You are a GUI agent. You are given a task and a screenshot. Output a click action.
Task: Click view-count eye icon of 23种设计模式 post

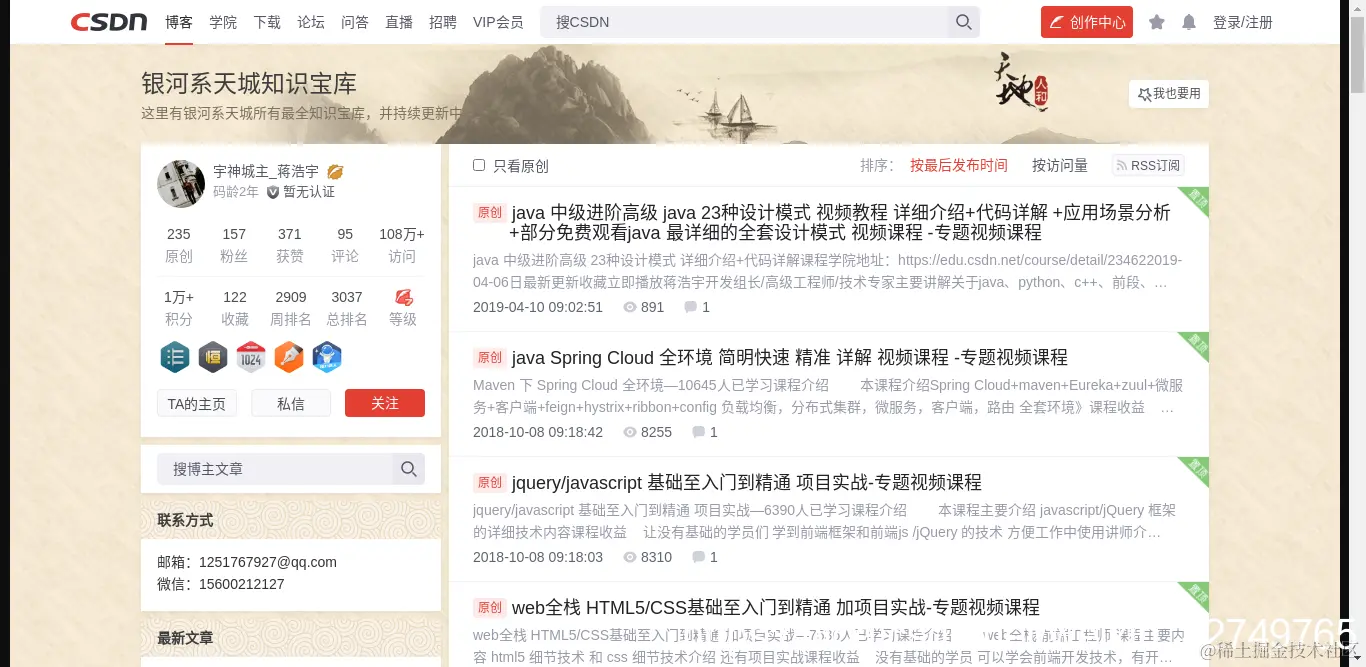coord(630,307)
